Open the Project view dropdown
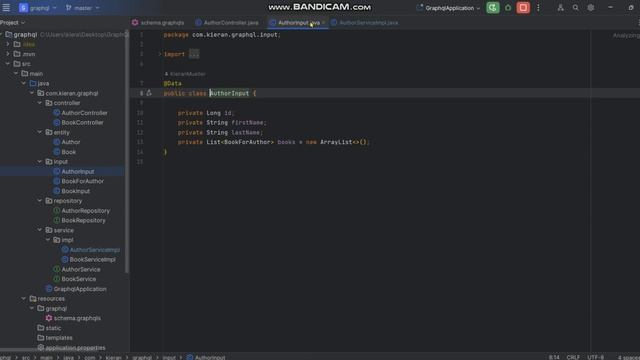Screen dimensions: 640x360 13,23
